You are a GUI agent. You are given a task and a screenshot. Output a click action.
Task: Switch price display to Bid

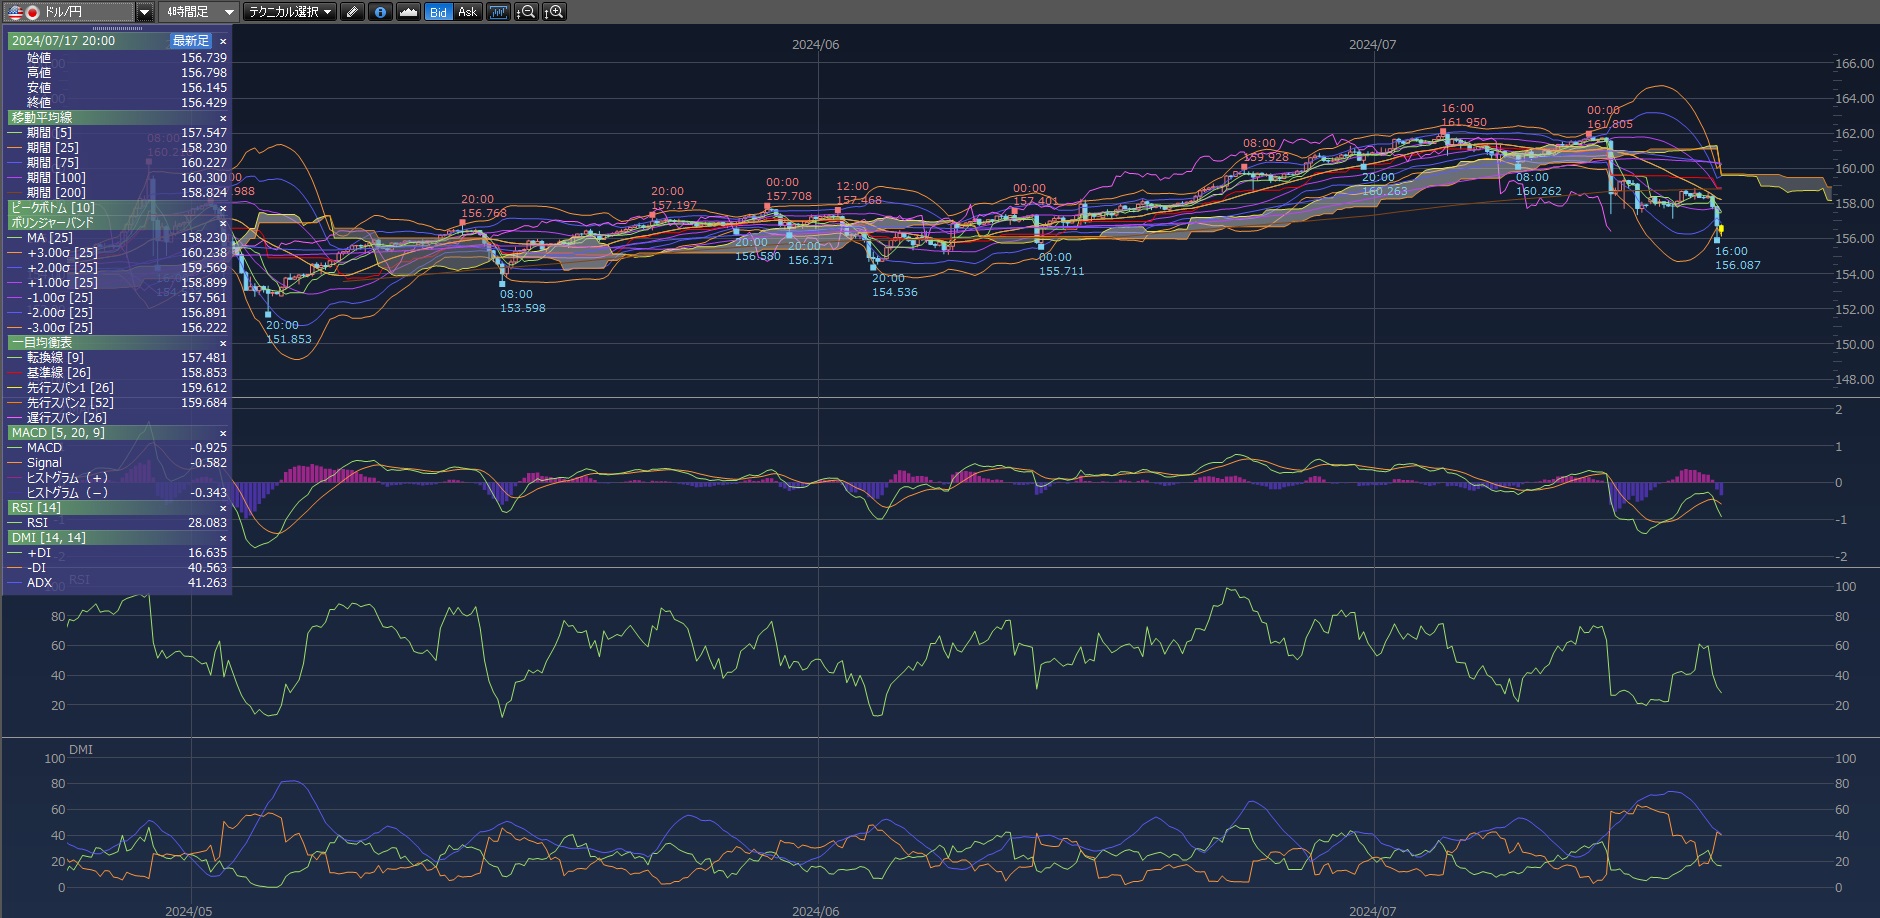point(438,12)
